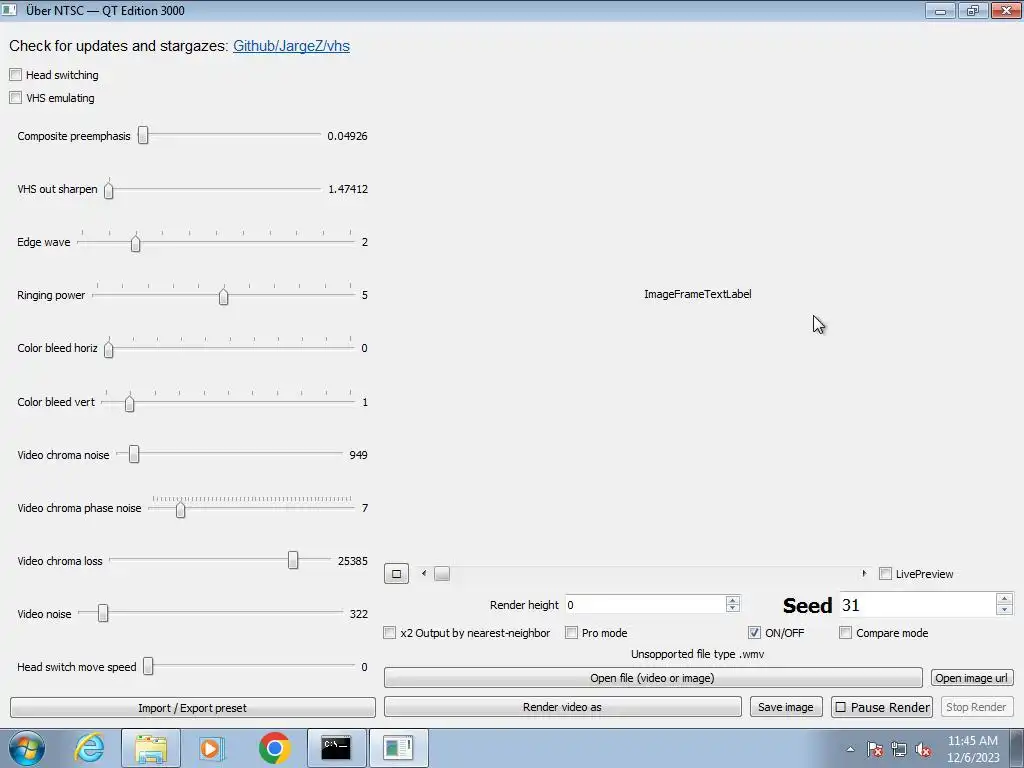Click the Video chroma phase noise slider handle

point(180,509)
